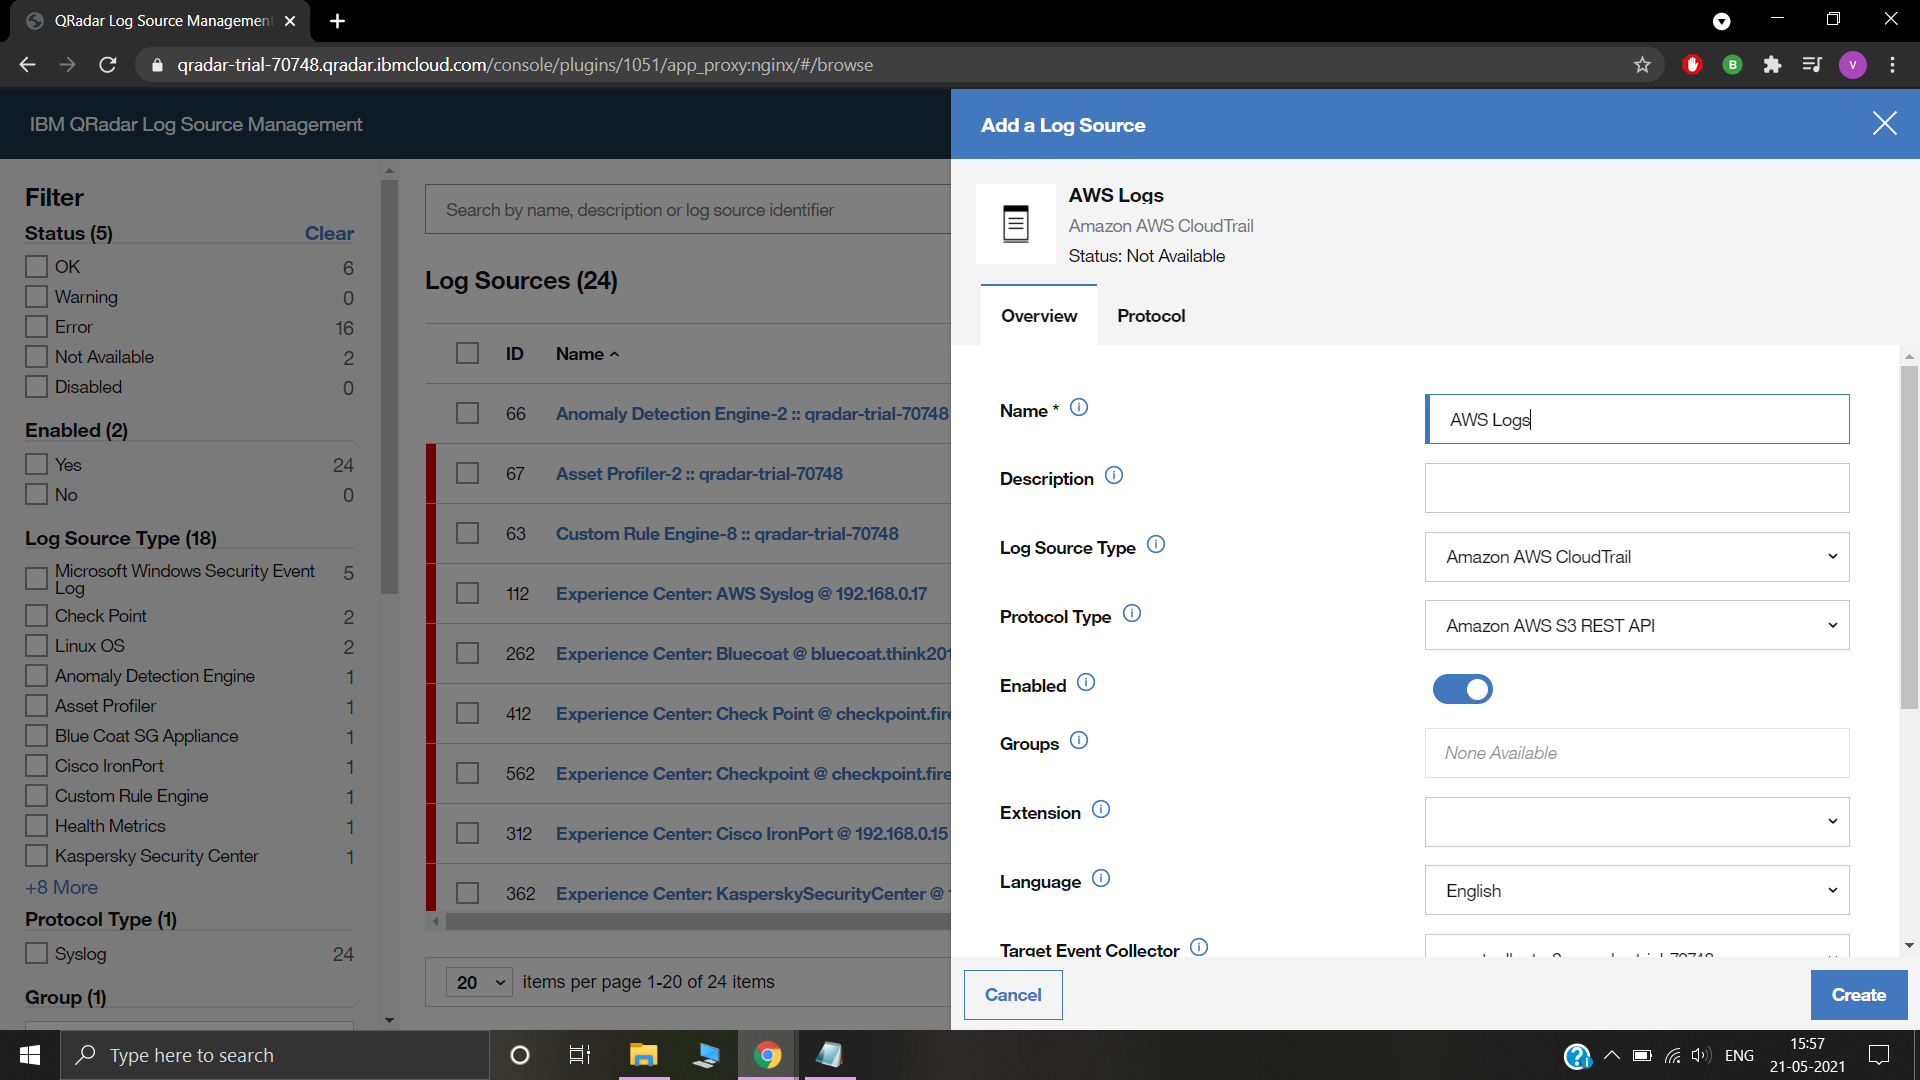Check the Linux OS log source type filter
Viewport: 1920px width, 1080px height.
click(x=36, y=646)
